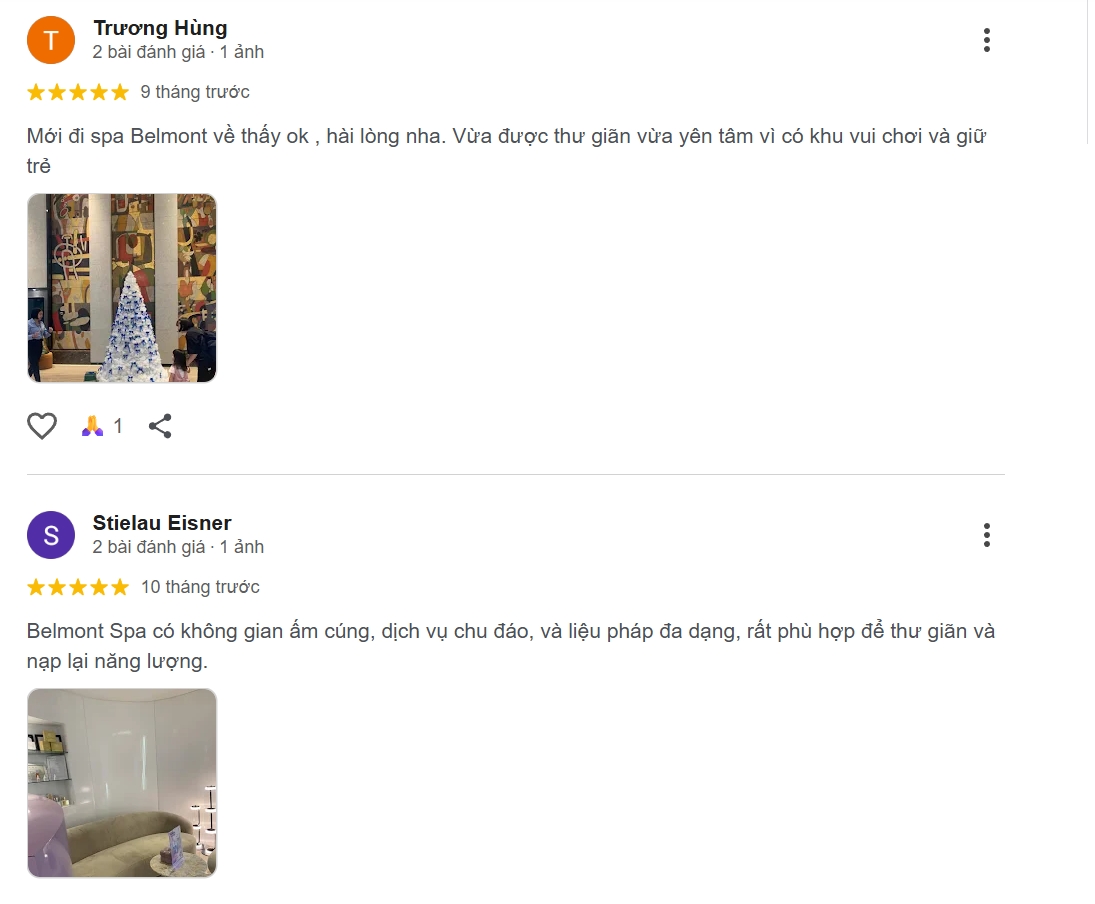Viewport: 1095px width, 904px height.
Task: Open Trương Hùng's reviewer profile name
Action: [x=160, y=28]
